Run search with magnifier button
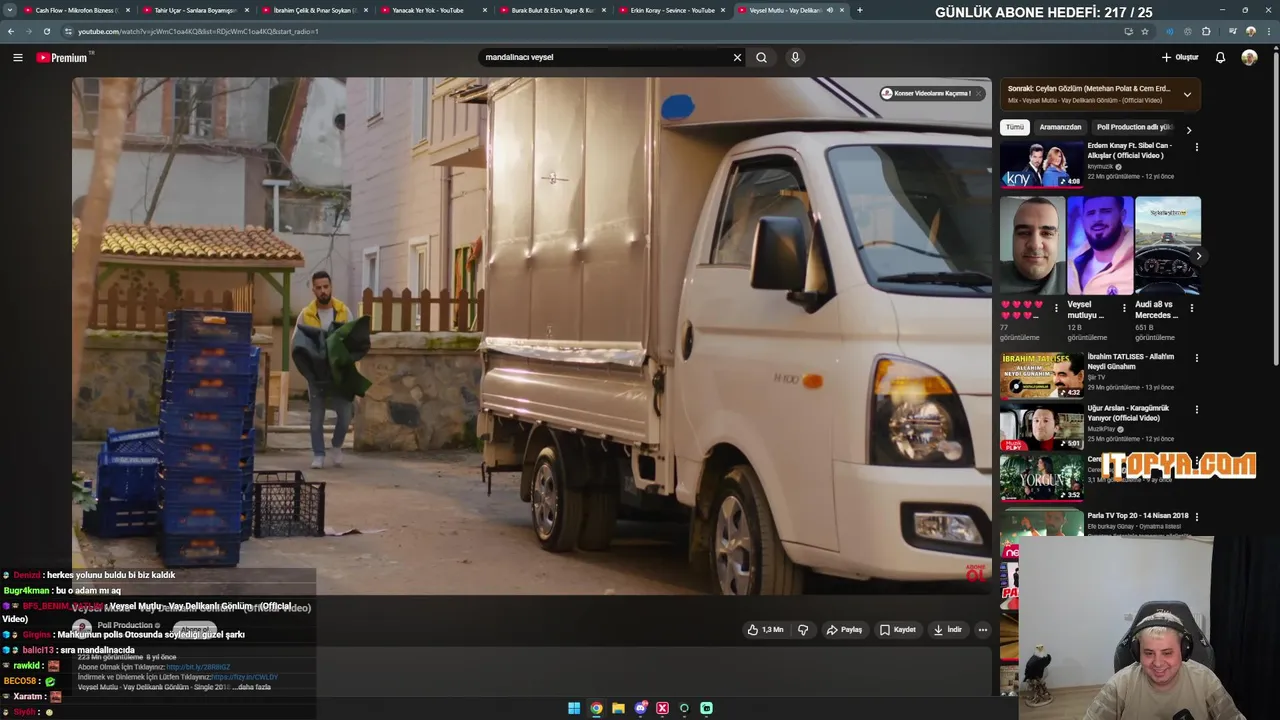 [x=762, y=57]
